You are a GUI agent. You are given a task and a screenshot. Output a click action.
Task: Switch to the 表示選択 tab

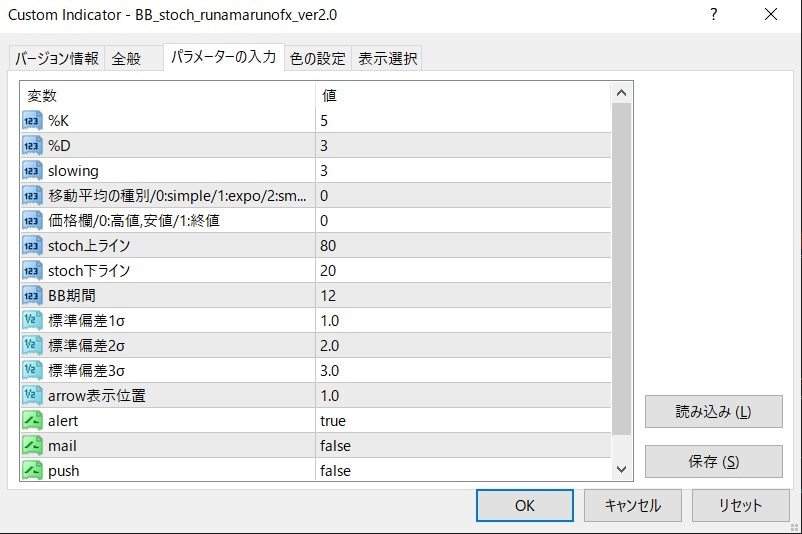pos(387,58)
